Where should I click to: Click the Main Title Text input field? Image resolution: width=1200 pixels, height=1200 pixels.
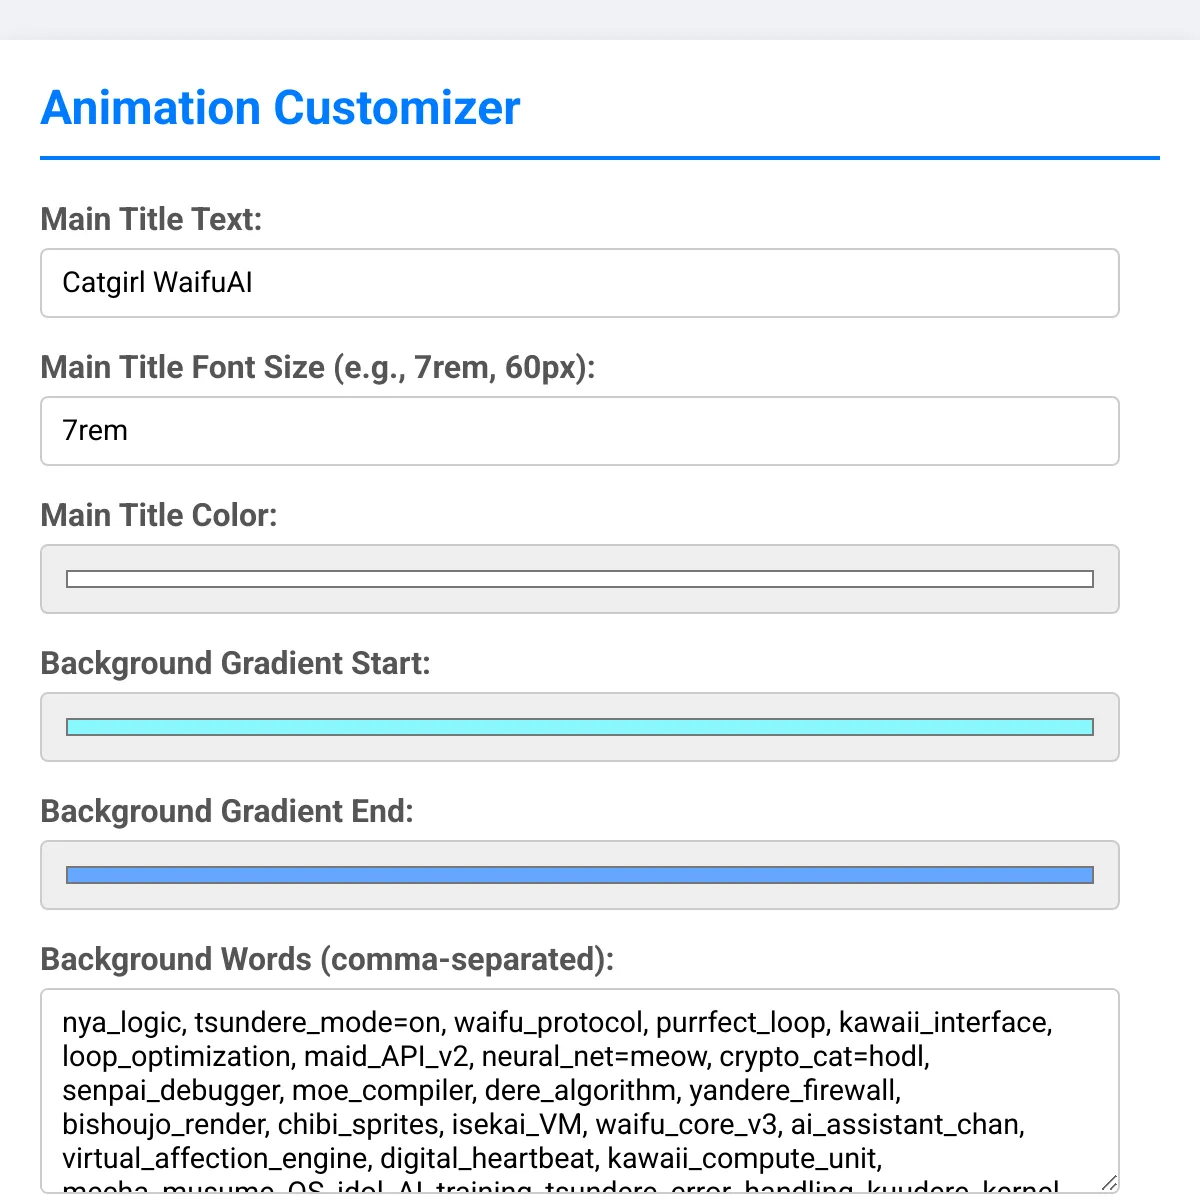[x=579, y=283]
